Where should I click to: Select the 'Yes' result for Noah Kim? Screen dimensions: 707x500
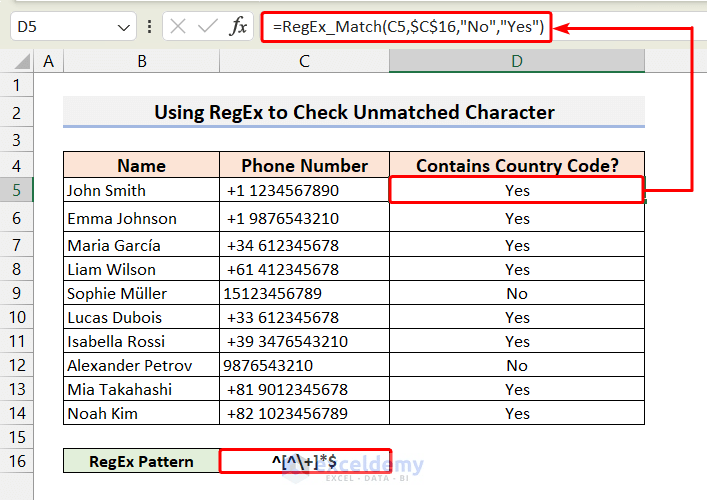(517, 413)
